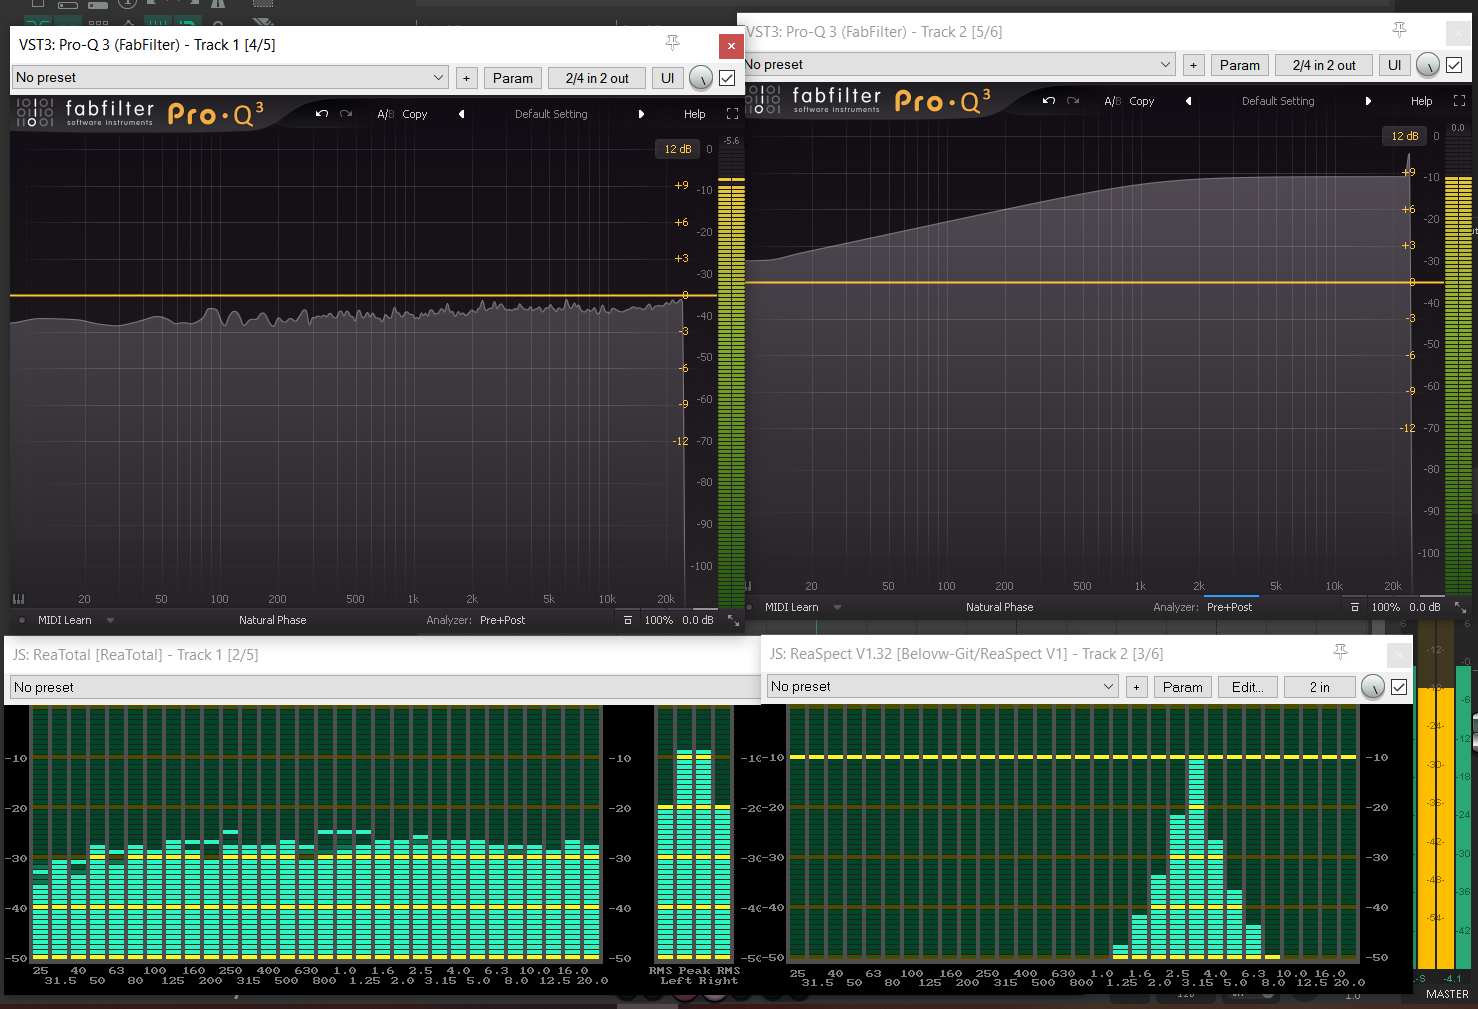Open Param menu in Track 2 Pro-Q window
This screenshot has height=1009, width=1478.
pyautogui.click(x=1240, y=65)
